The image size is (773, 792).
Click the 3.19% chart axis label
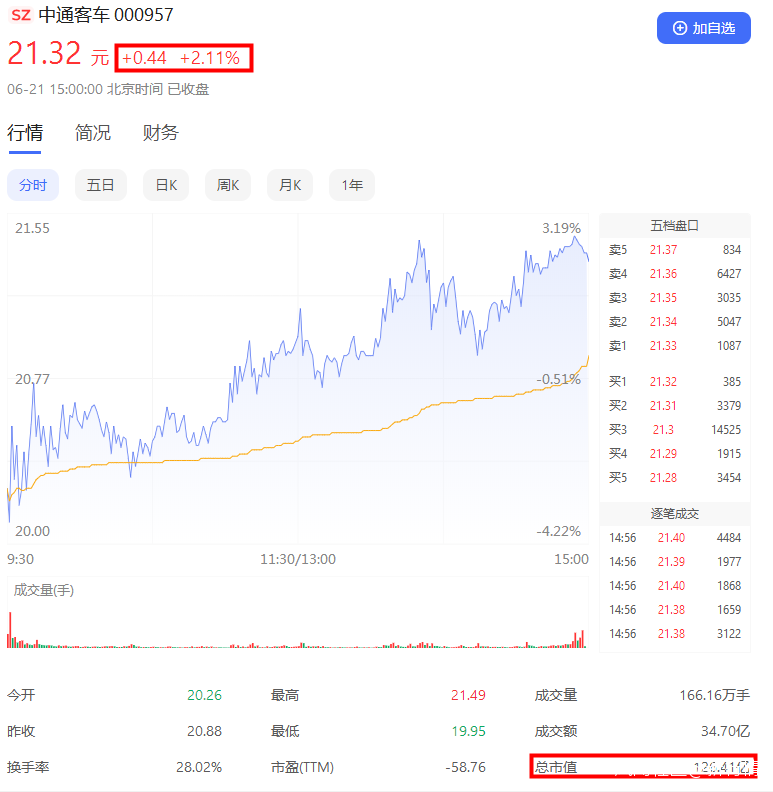(x=561, y=228)
